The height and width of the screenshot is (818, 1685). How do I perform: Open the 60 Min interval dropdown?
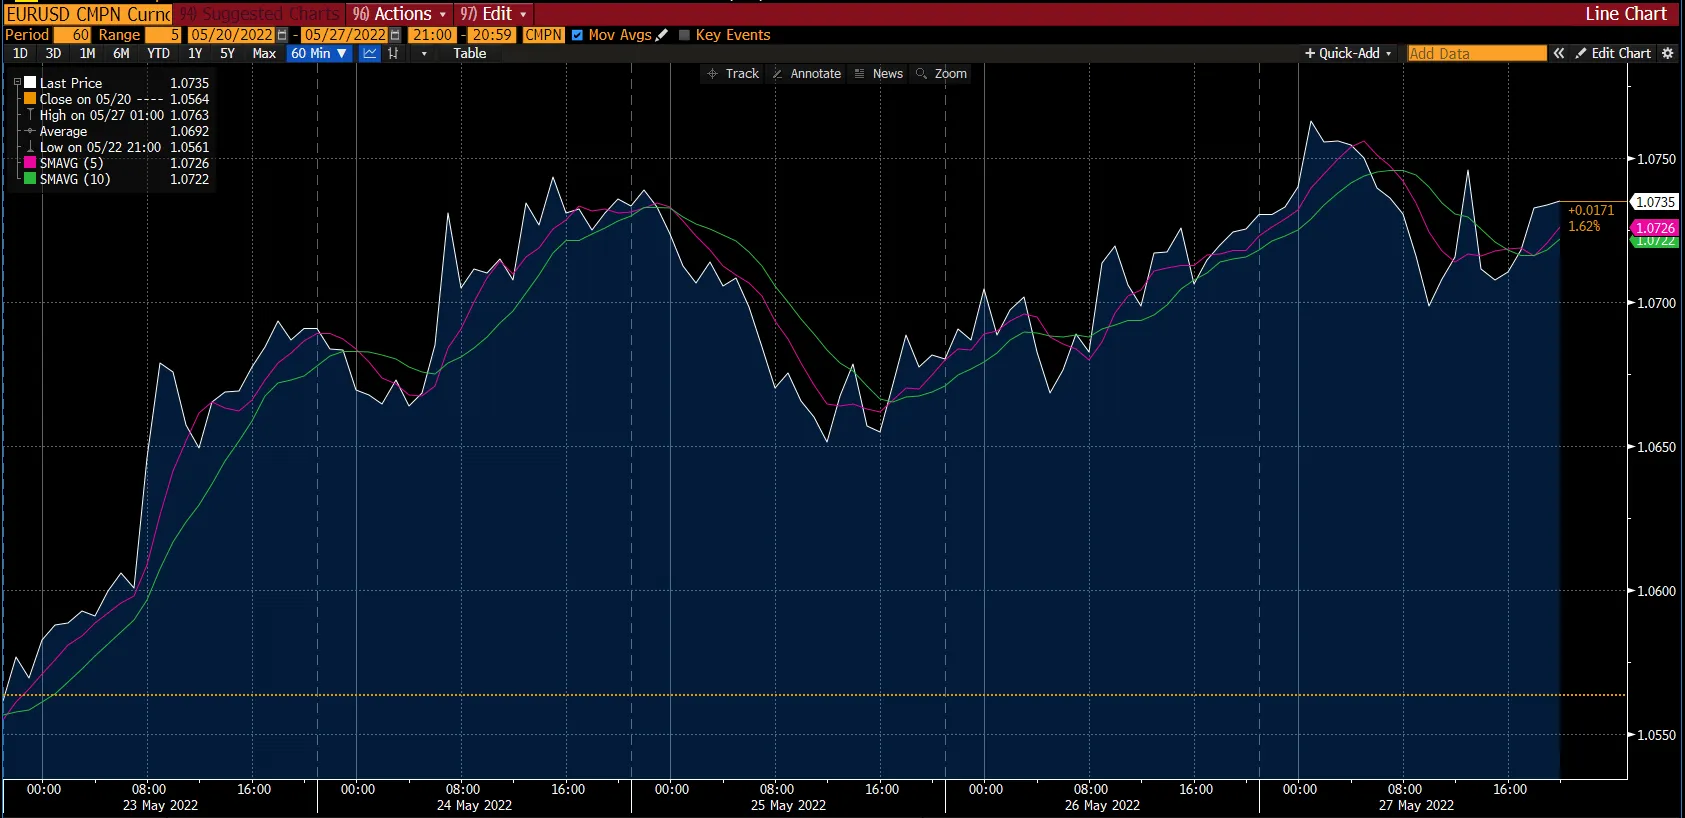(319, 53)
